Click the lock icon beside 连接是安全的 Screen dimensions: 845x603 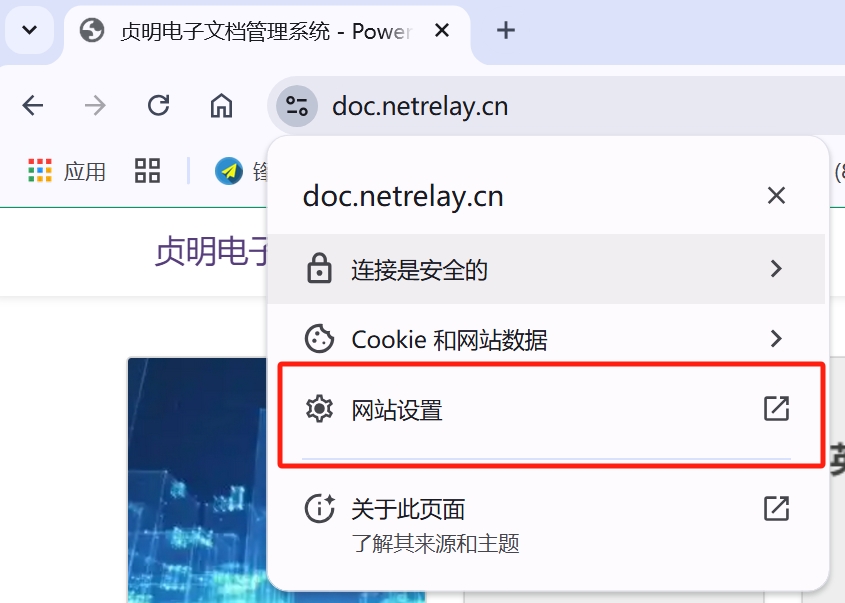(319, 268)
